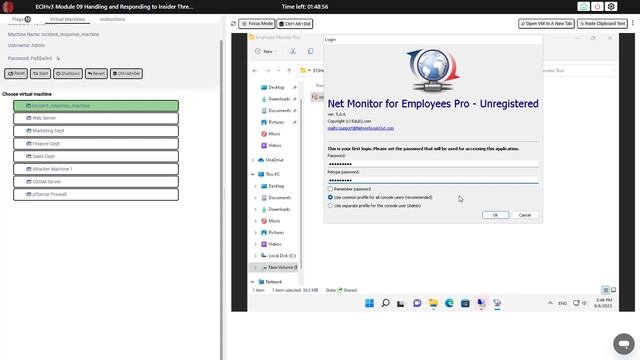
Task: Select separate profile for this console user
Action: [330, 206]
